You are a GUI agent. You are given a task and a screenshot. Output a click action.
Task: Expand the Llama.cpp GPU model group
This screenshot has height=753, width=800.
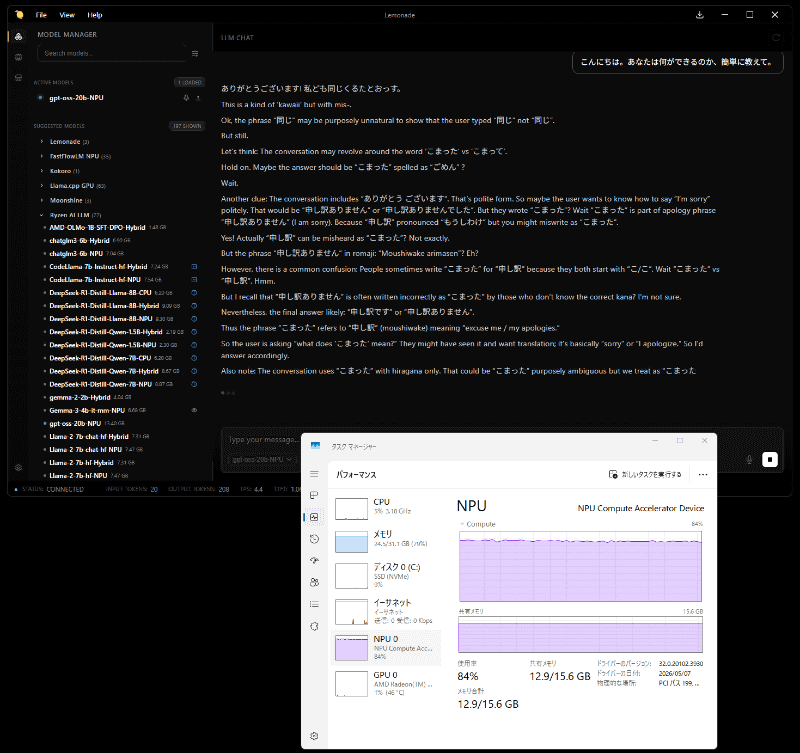pos(42,186)
